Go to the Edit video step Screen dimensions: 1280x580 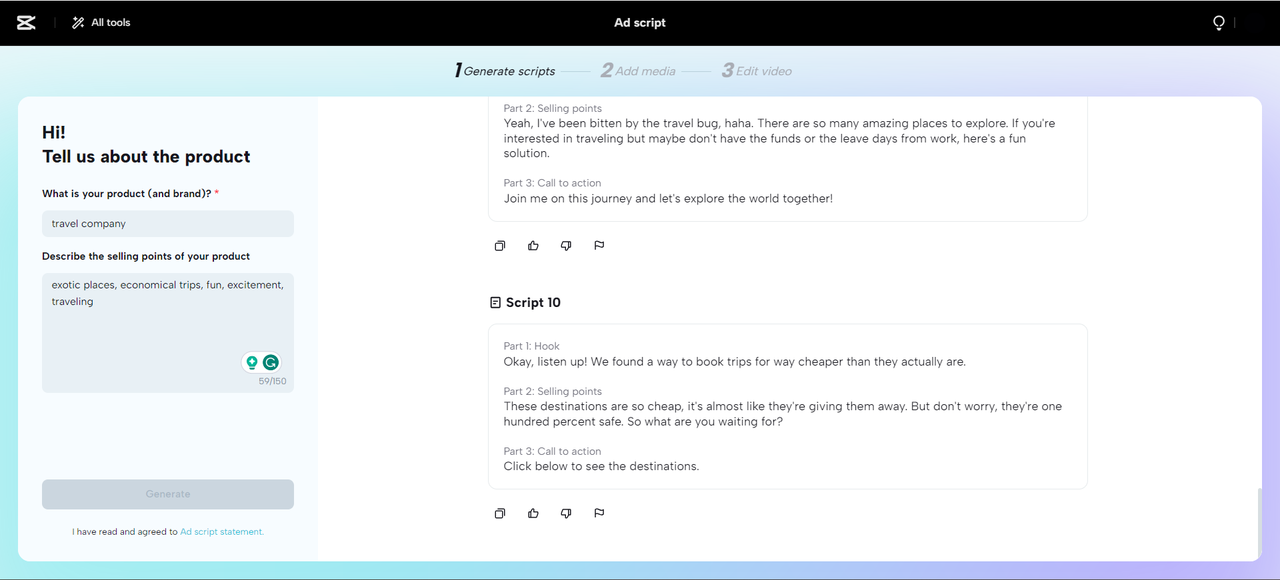point(757,71)
